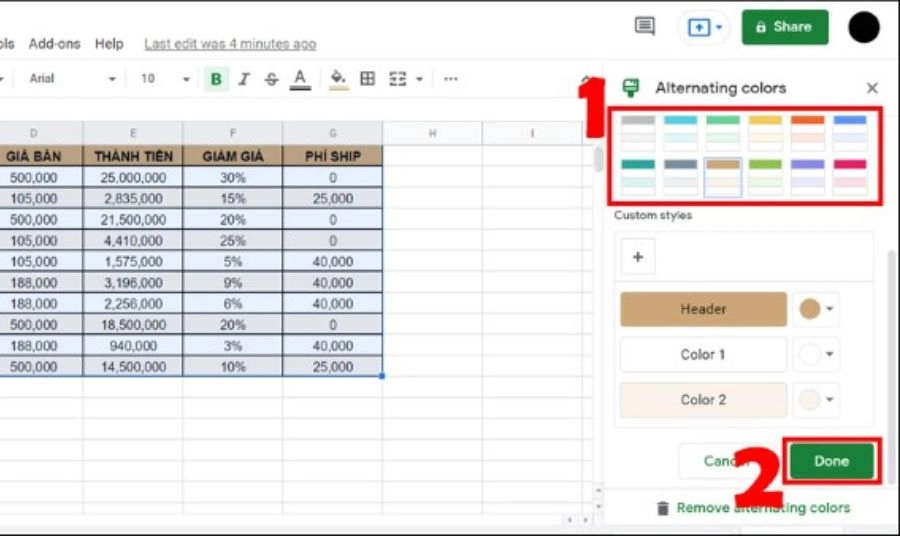The width and height of the screenshot is (900, 536).
Task: Apply strikethrough formatting
Action: 271,79
